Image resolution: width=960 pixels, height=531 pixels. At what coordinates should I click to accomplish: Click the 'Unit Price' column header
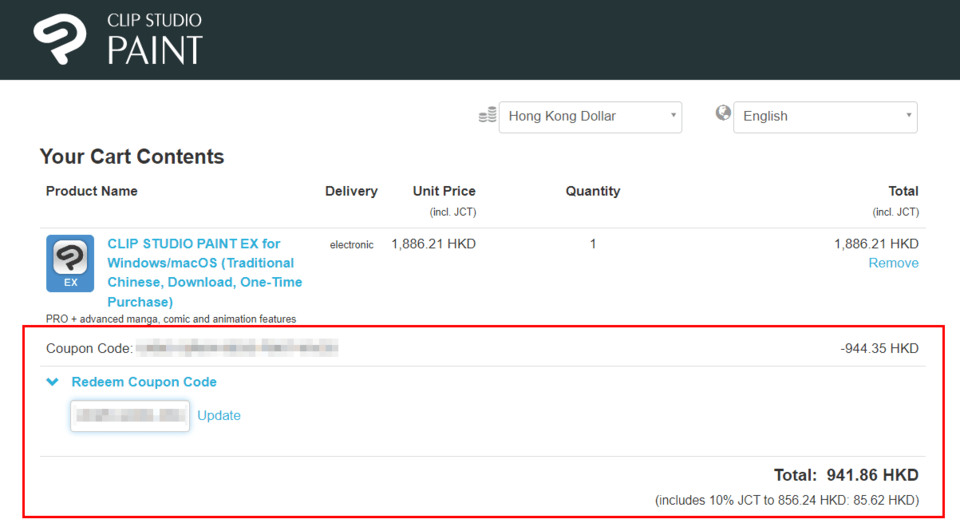click(444, 191)
